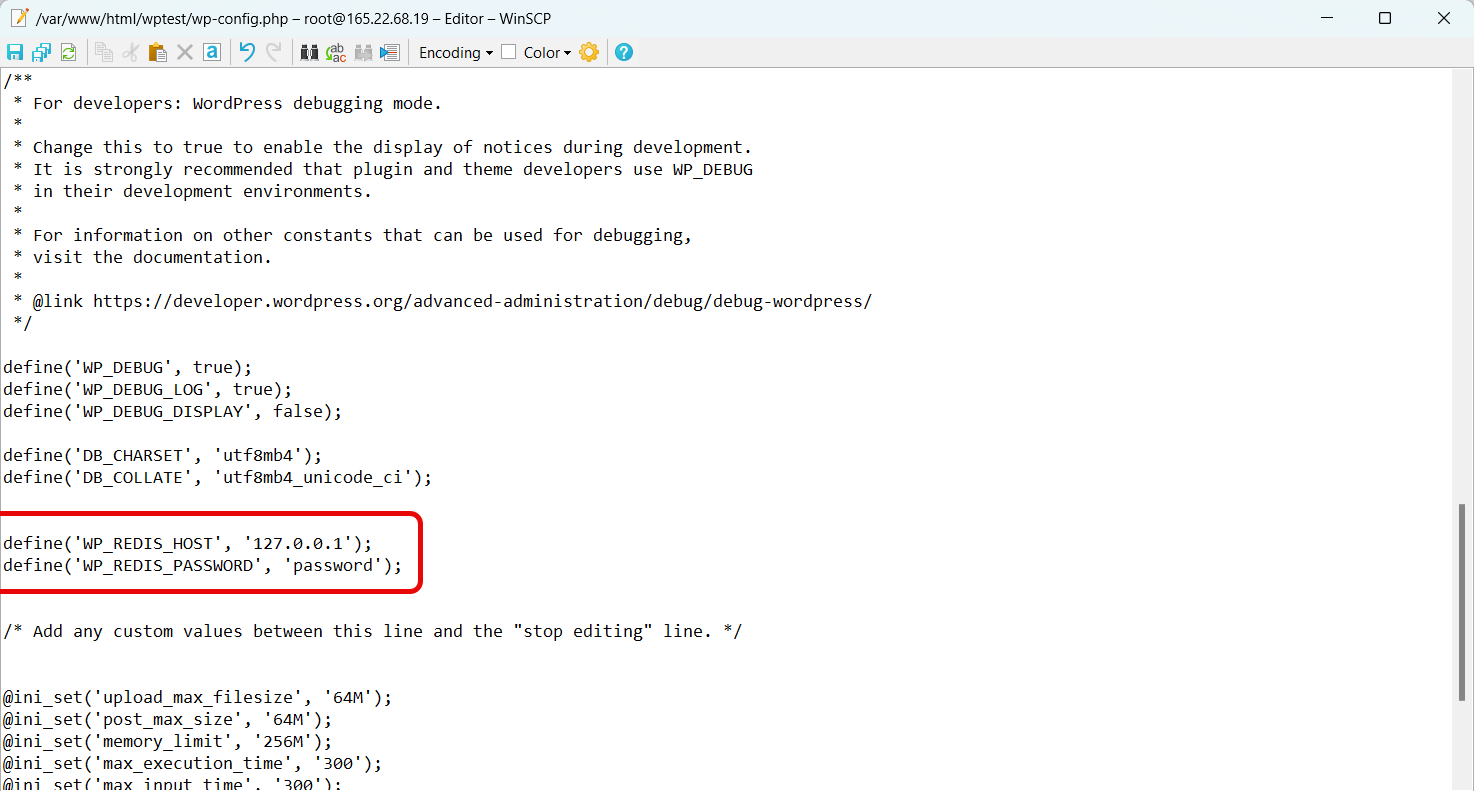Click the vertical scrollbar thumb

tap(1464, 600)
